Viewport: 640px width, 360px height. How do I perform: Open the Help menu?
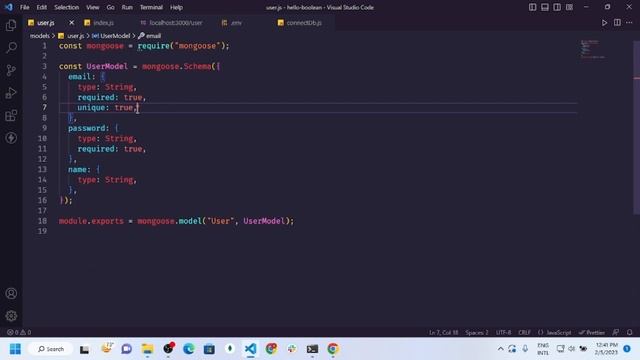pyautogui.click(x=176, y=7)
